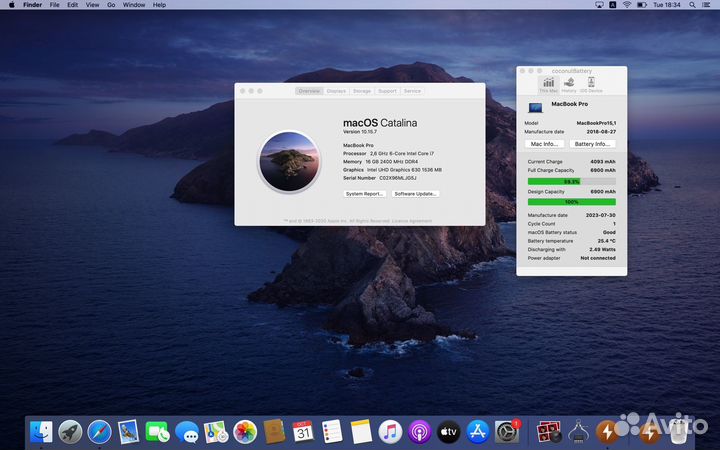
Task: Open License Agreement link
Action: pos(411,221)
